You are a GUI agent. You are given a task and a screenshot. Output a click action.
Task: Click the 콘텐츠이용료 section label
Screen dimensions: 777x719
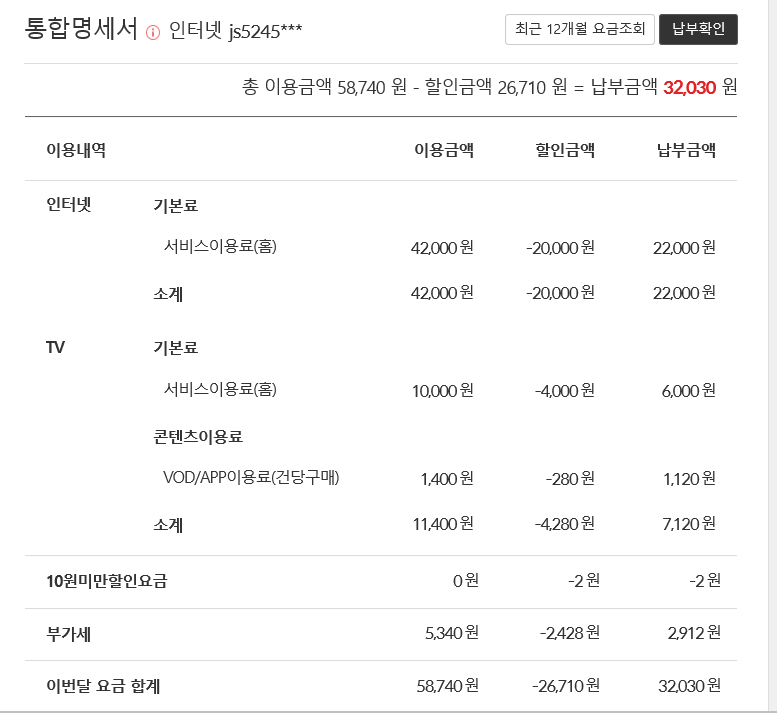point(198,436)
